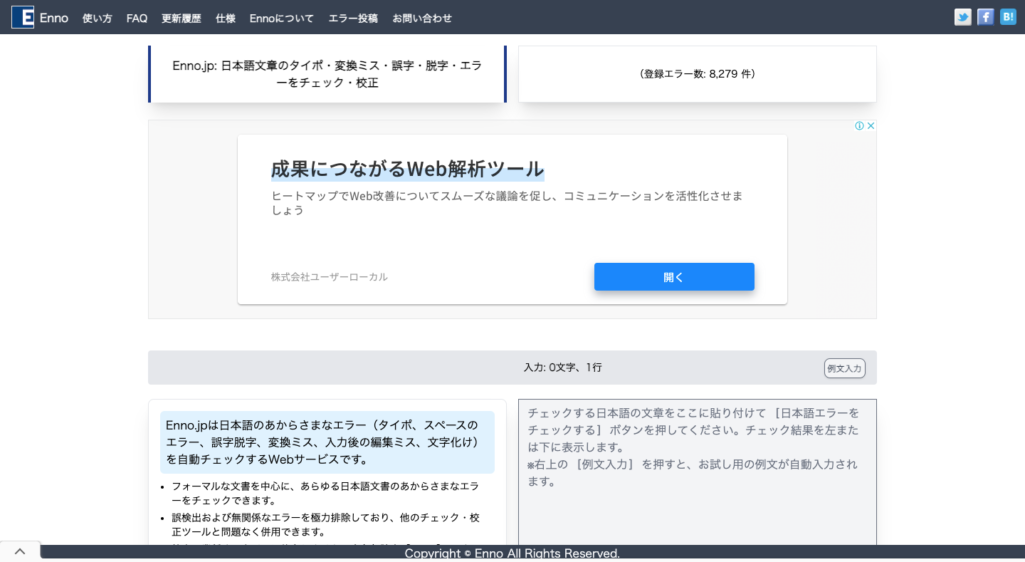Open the Ennoについて page
Screen dimensions: 1025x562
(281, 18)
